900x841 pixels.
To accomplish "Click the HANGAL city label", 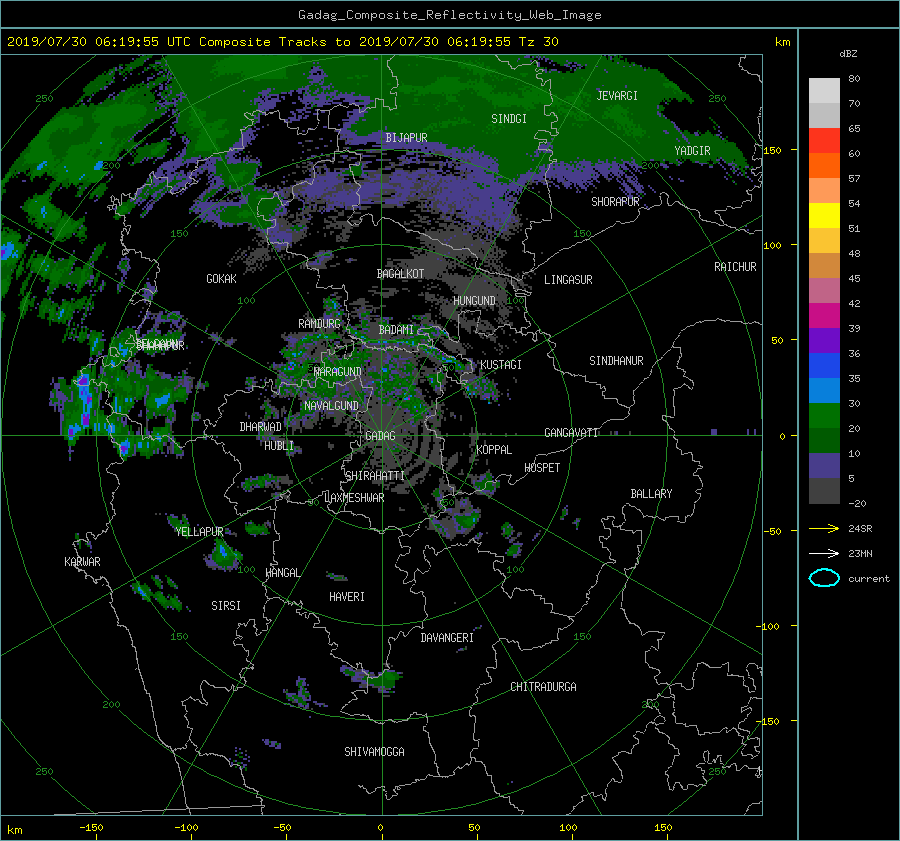I will point(282,573).
